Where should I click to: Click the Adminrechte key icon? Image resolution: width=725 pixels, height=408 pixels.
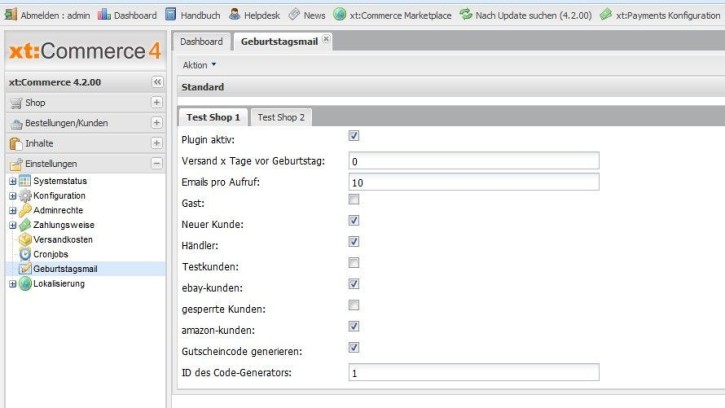(25, 210)
